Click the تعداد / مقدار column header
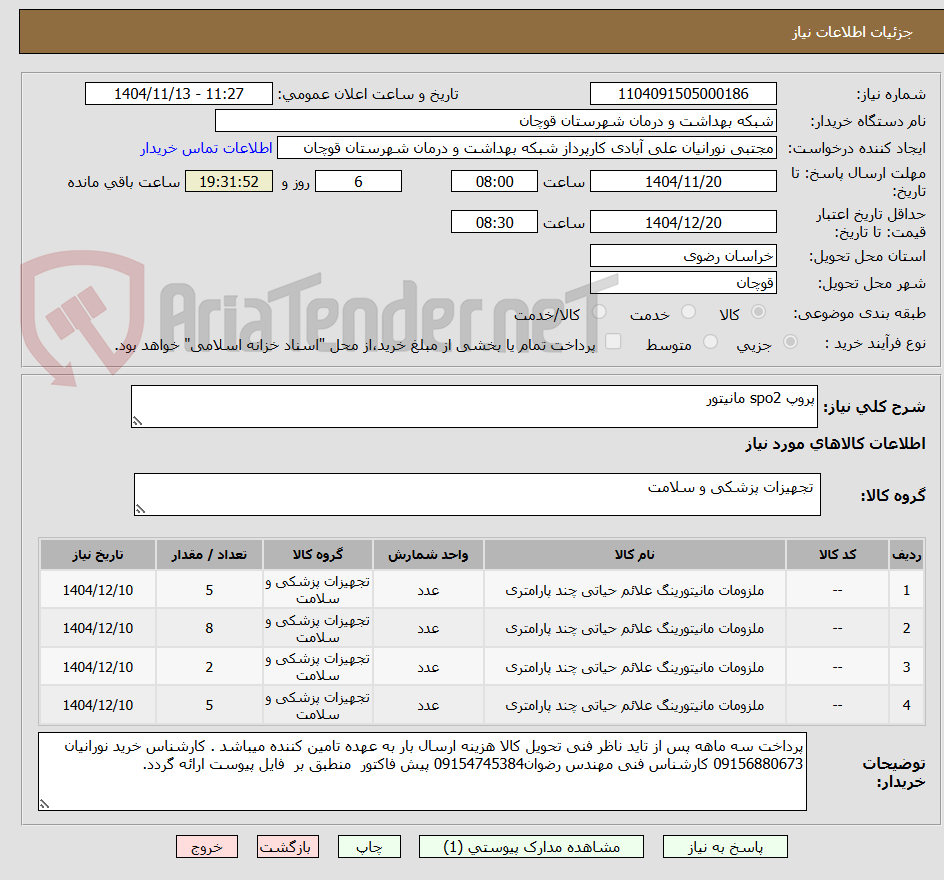 (x=209, y=554)
